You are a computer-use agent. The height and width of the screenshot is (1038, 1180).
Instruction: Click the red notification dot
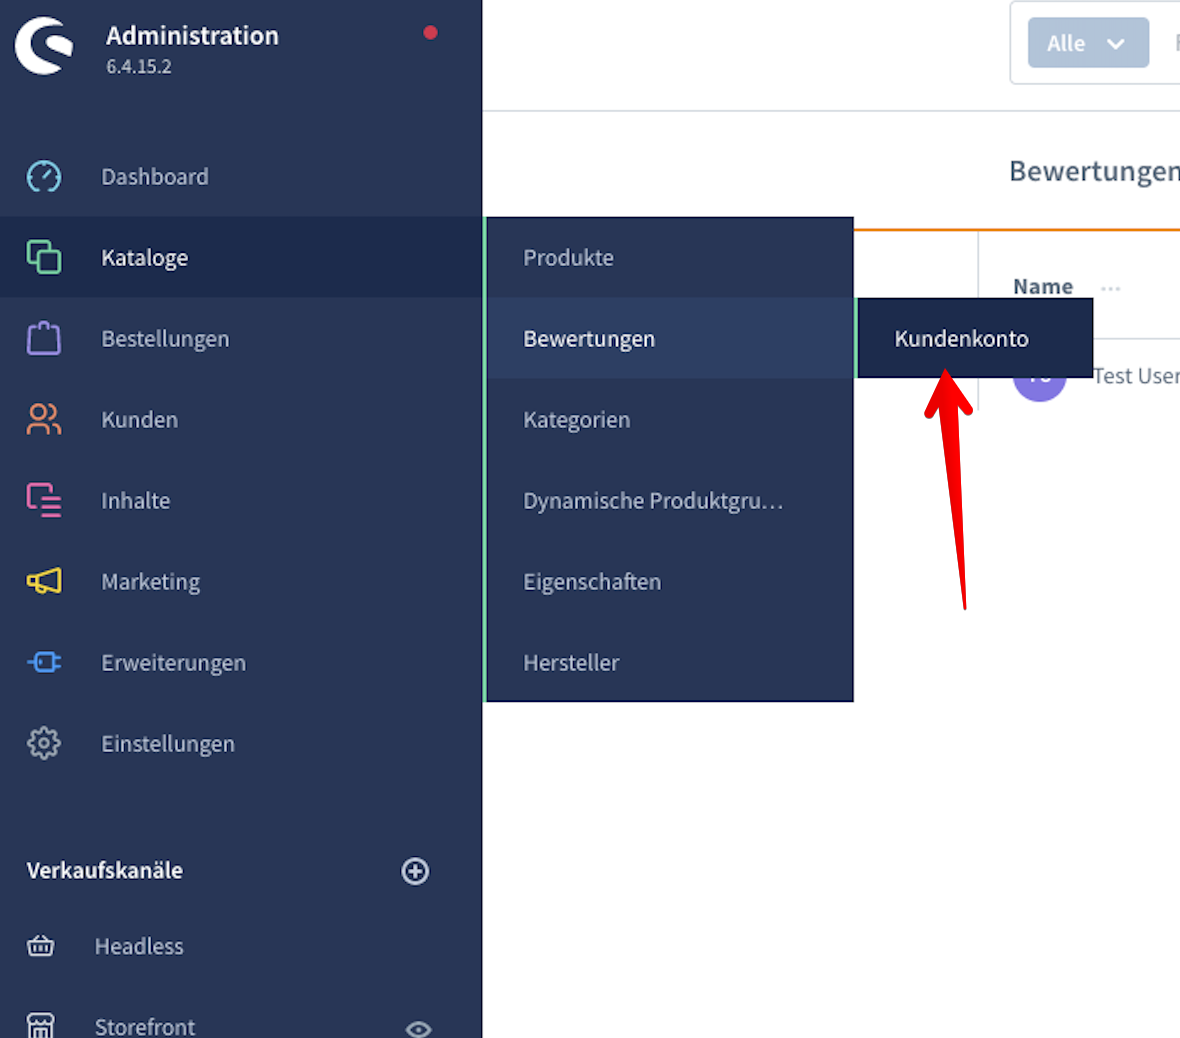coord(430,33)
